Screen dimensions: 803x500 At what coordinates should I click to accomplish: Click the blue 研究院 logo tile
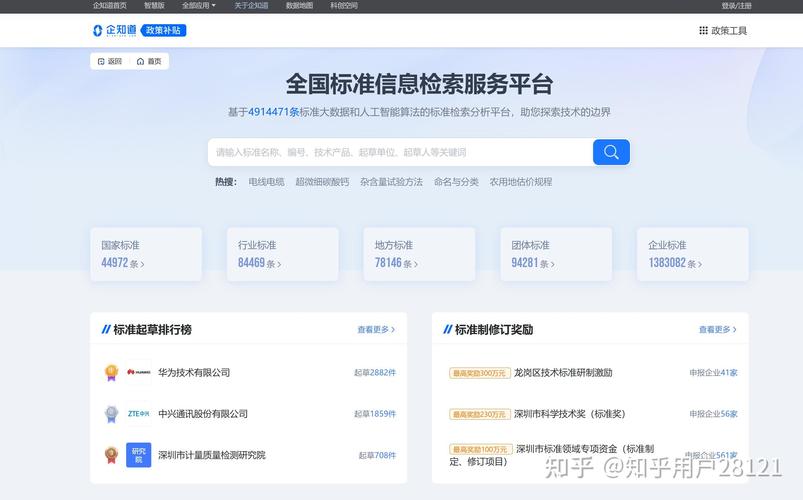pyautogui.click(x=139, y=455)
